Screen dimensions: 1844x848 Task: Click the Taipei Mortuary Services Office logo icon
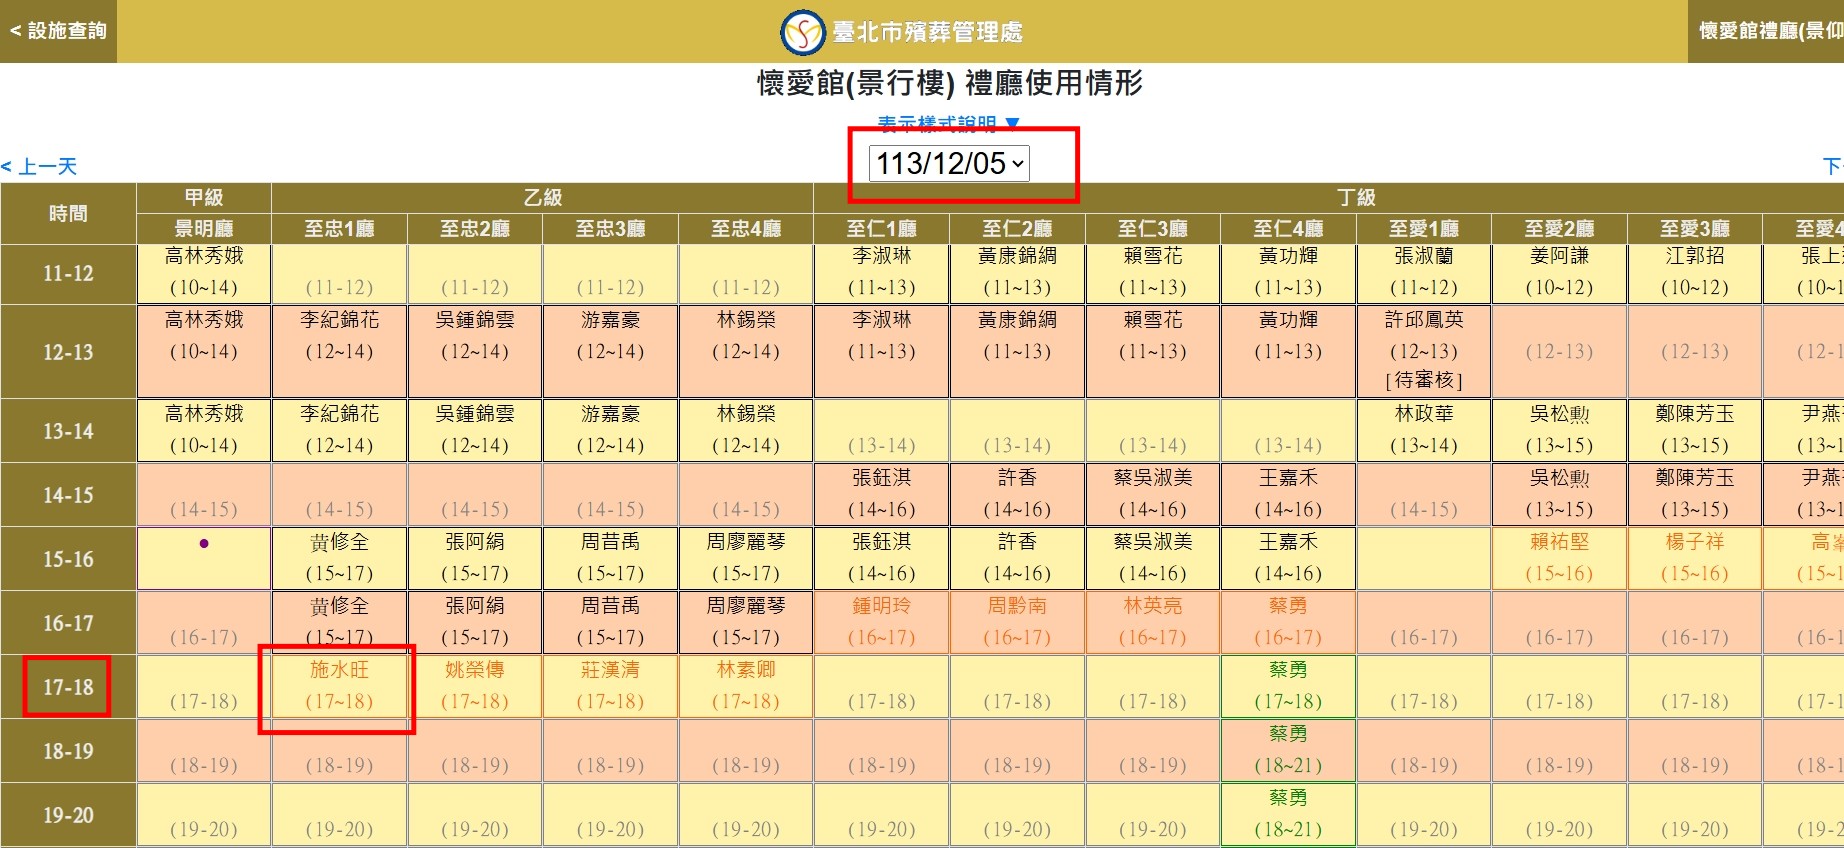[802, 32]
